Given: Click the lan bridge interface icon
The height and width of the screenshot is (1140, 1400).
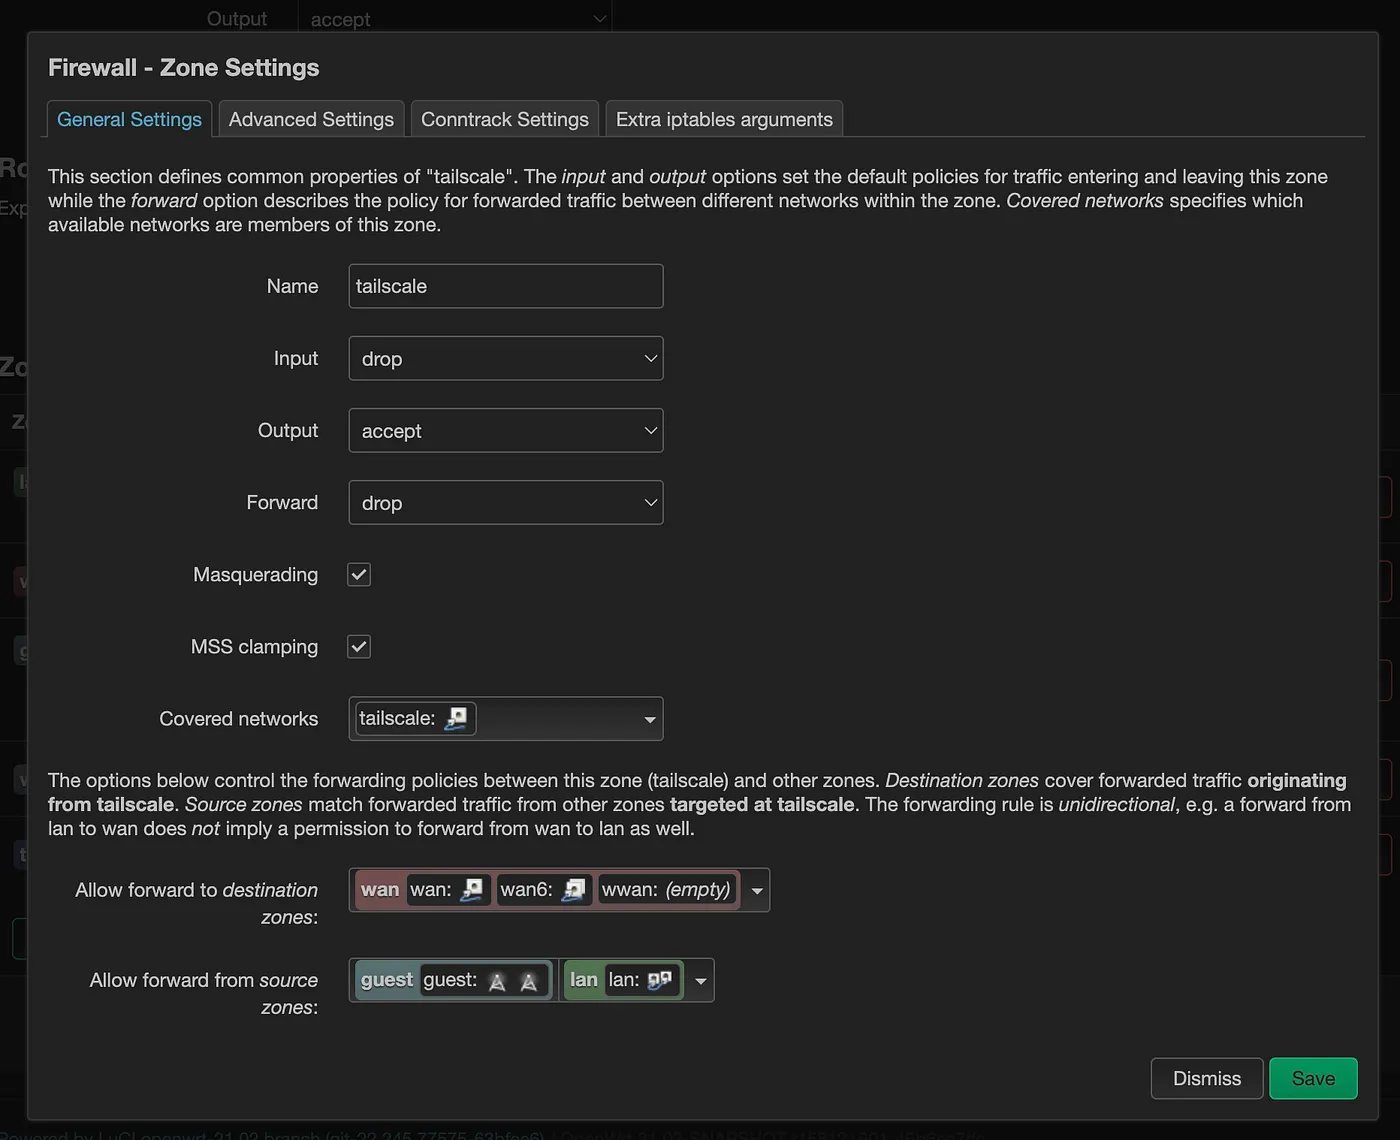Looking at the screenshot, I should [660, 980].
